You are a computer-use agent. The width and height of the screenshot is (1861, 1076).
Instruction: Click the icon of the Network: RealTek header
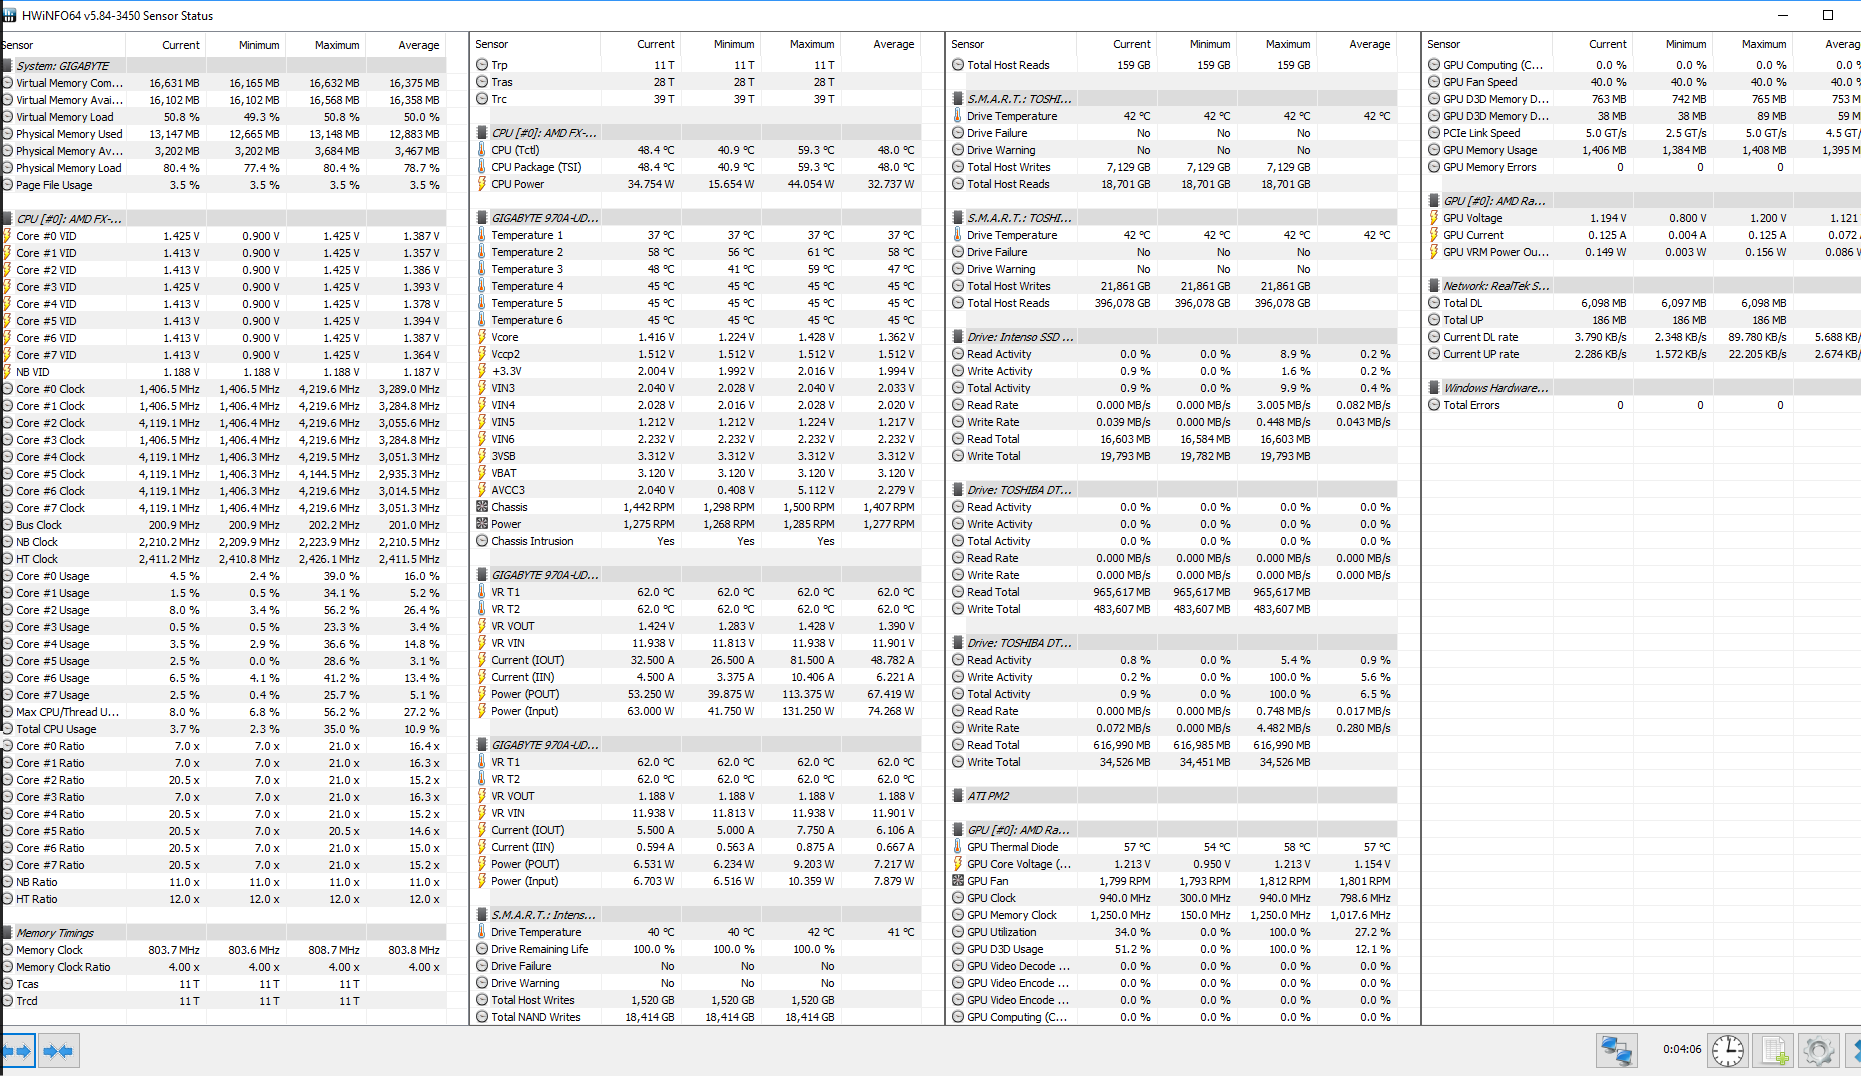click(1433, 286)
